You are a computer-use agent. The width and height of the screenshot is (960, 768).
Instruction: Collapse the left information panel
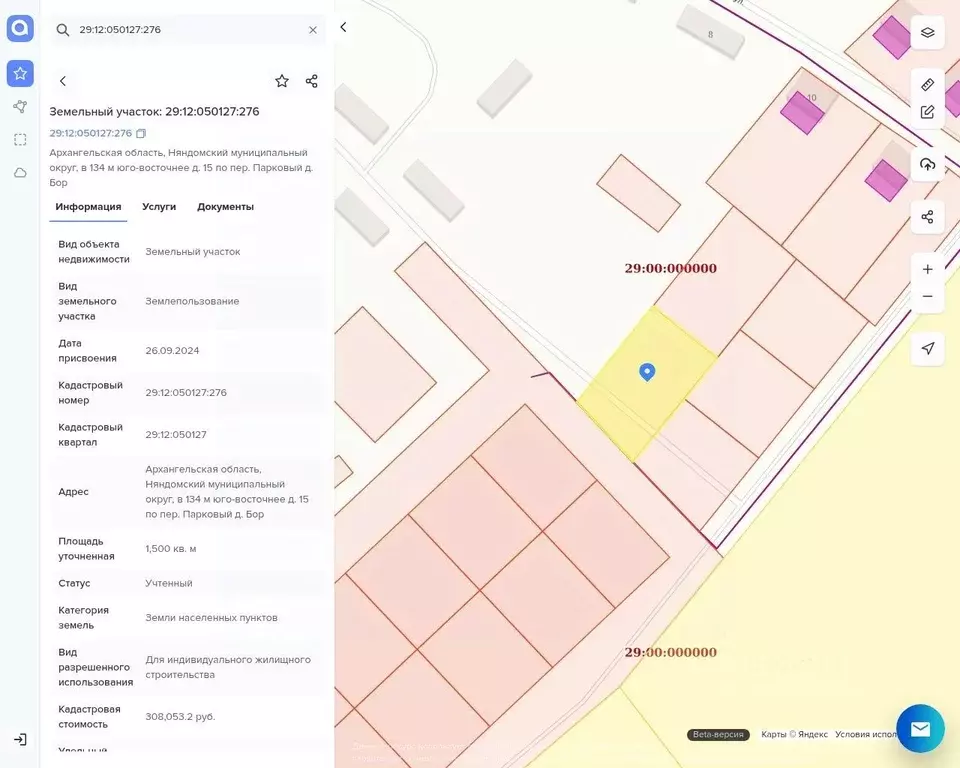point(343,27)
